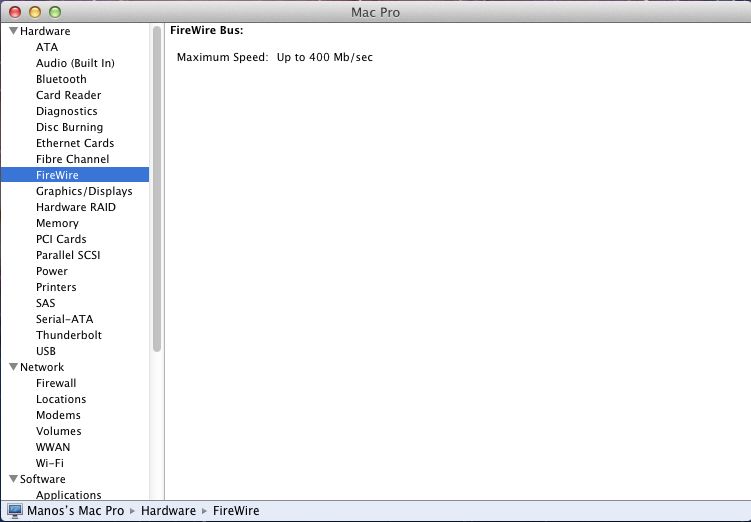Click the Software category label
The height and width of the screenshot is (522, 751).
[x=43, y=479]
